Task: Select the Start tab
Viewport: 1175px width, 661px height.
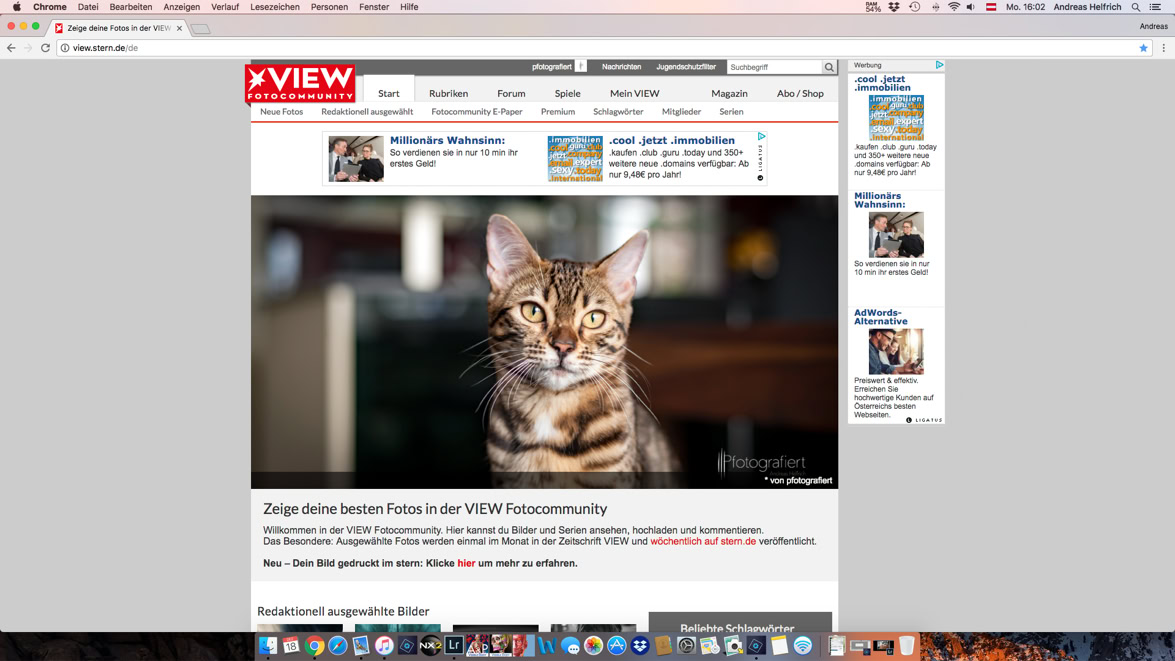Action: [x=388, y=93]
